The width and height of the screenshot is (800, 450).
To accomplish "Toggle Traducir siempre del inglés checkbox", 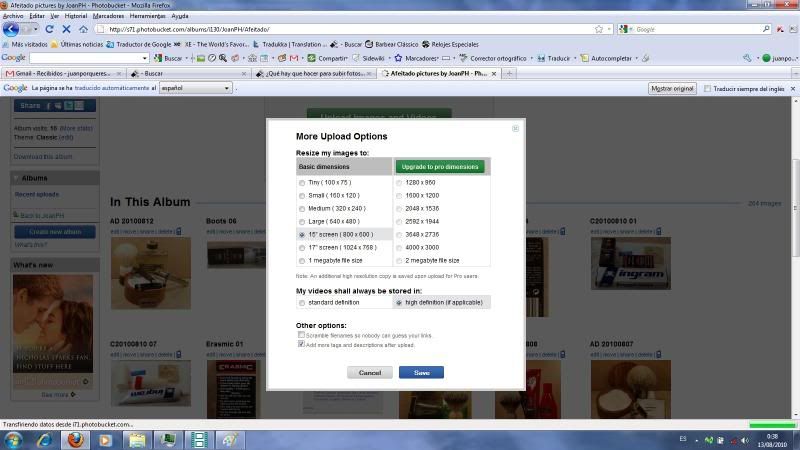I will [x=707, y=89].
